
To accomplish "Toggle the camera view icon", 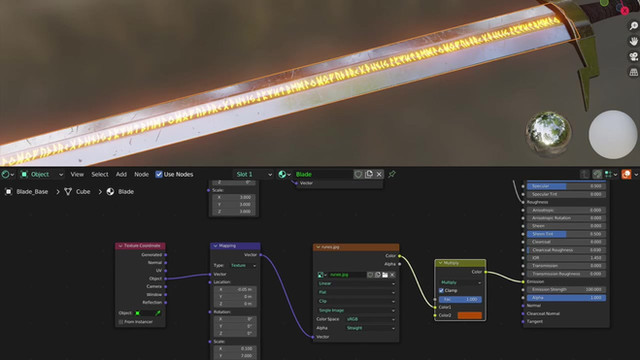I will [633, 57].
